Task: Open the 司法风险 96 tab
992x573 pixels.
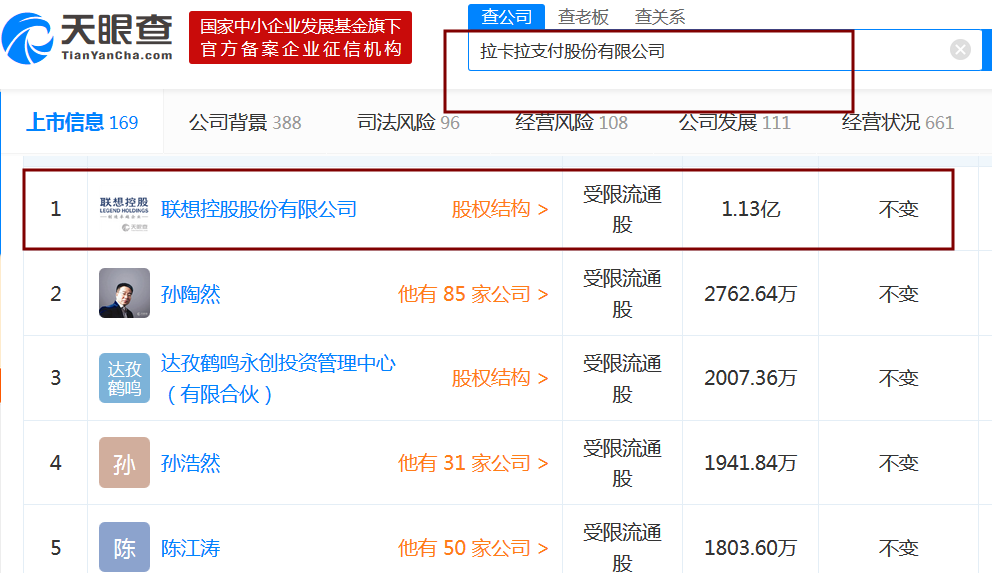Action: 408,122
